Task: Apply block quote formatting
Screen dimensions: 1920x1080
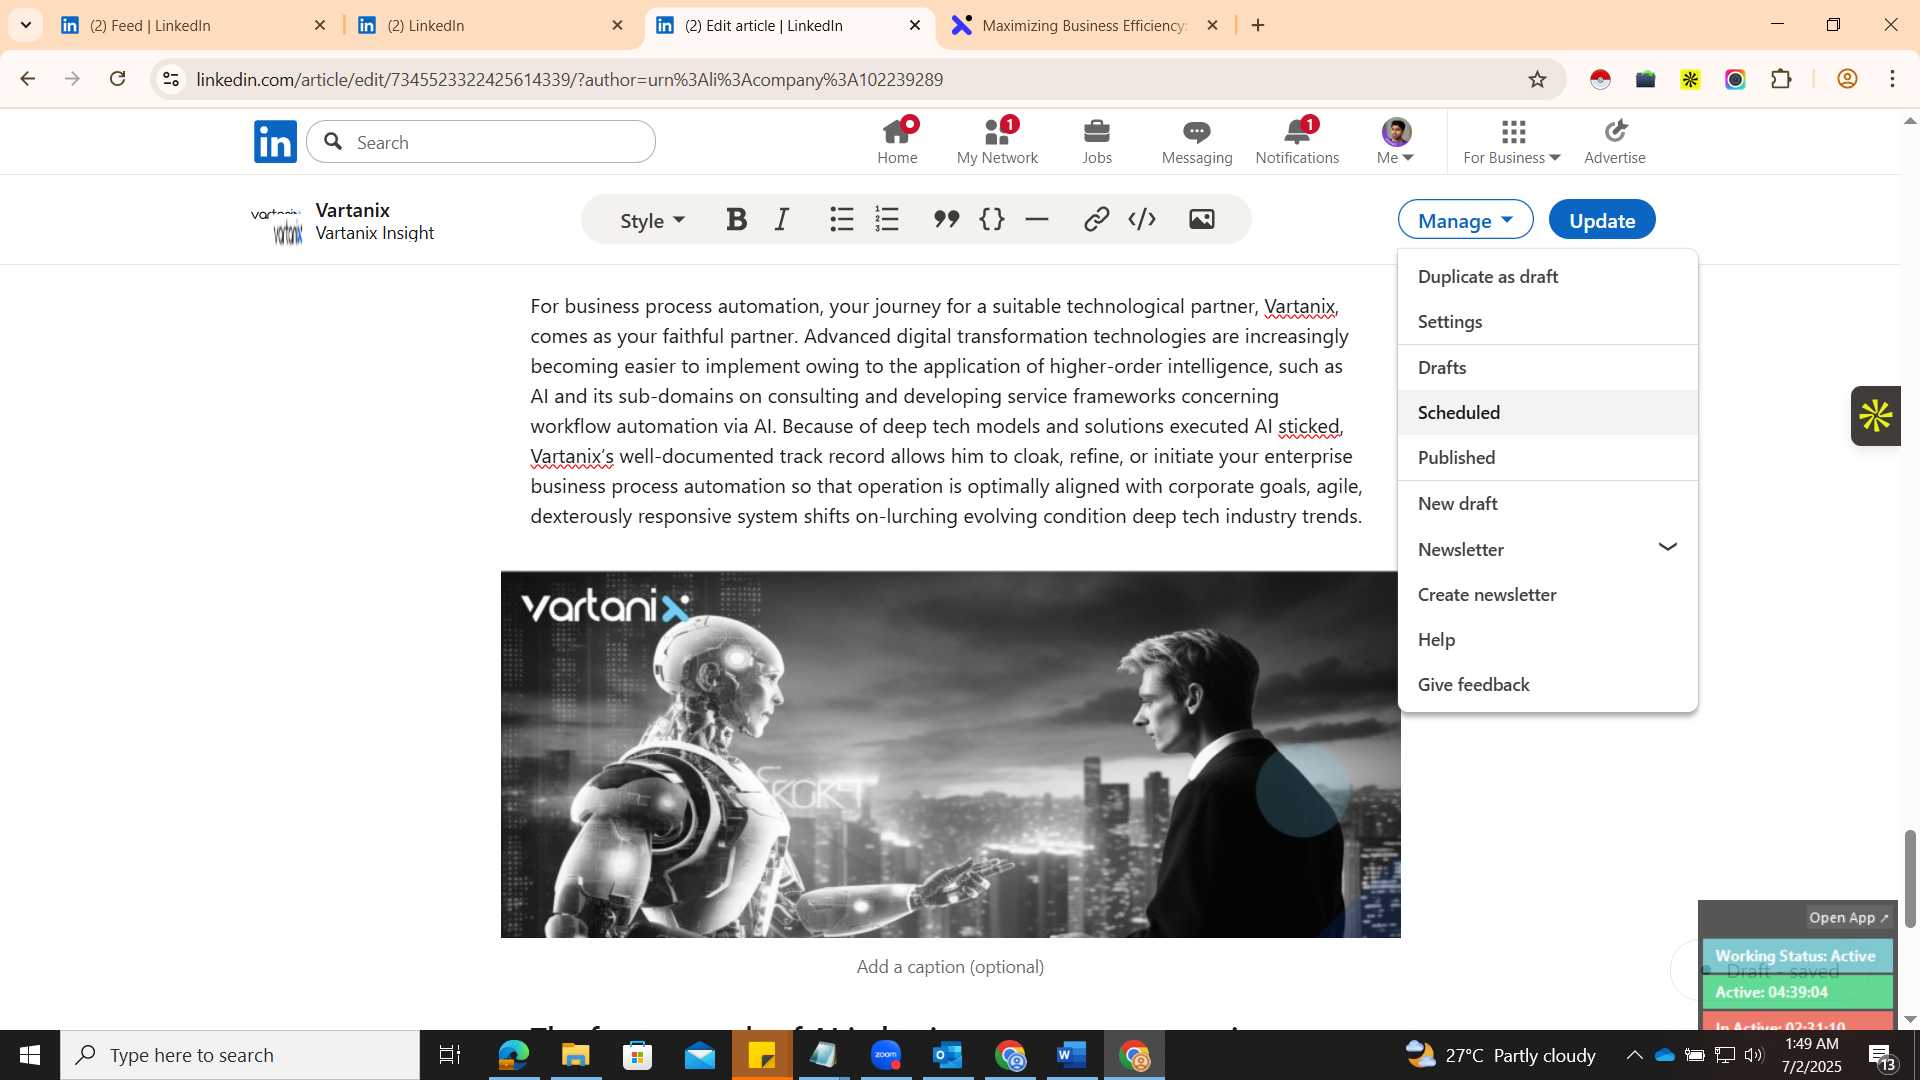Action: click(946, 219)
